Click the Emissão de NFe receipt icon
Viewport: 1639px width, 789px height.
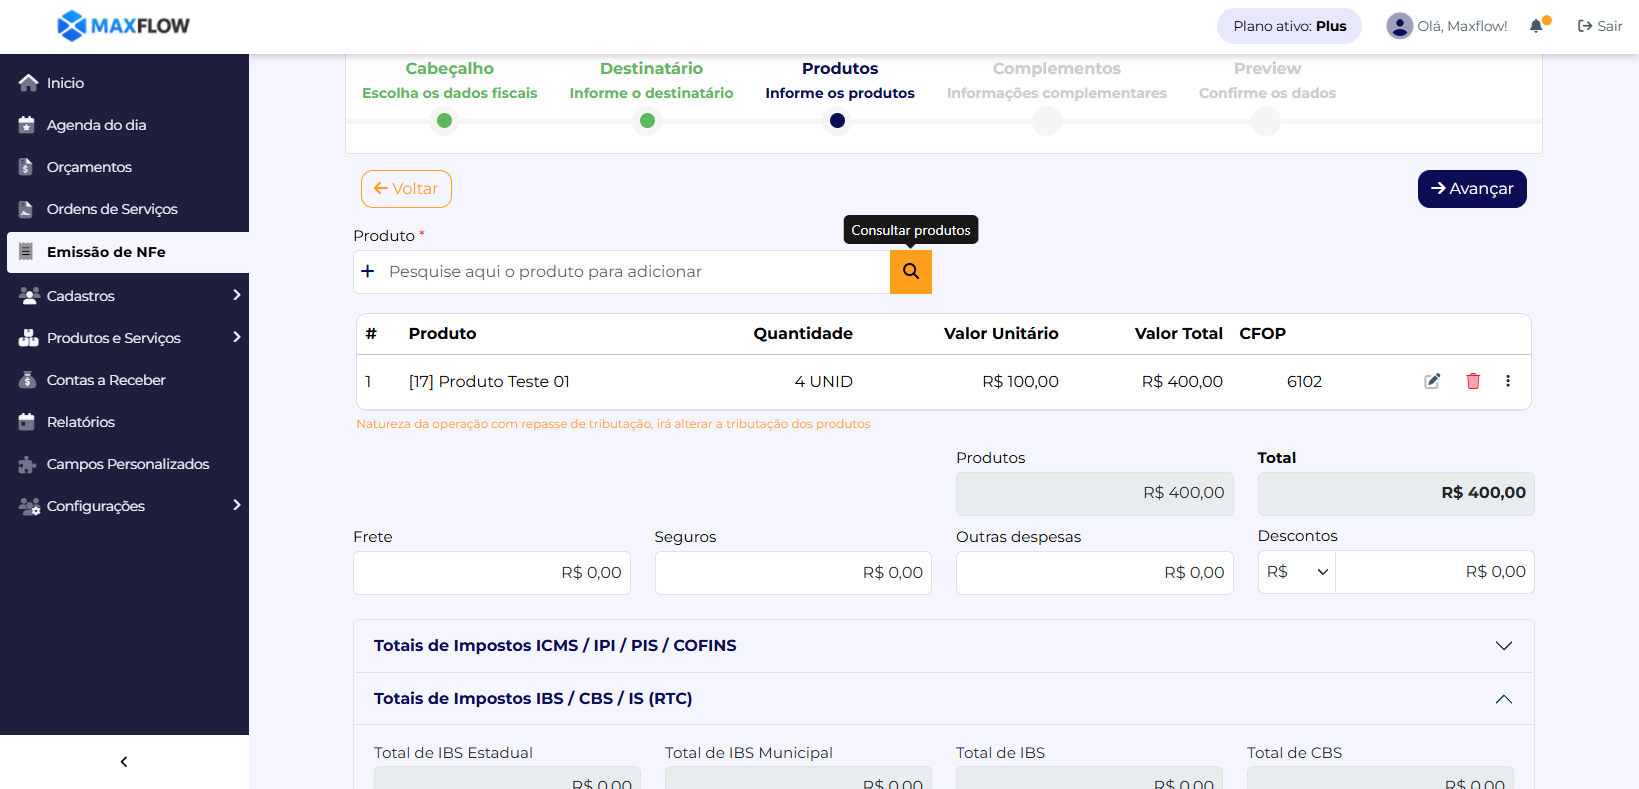pos(26,251)
